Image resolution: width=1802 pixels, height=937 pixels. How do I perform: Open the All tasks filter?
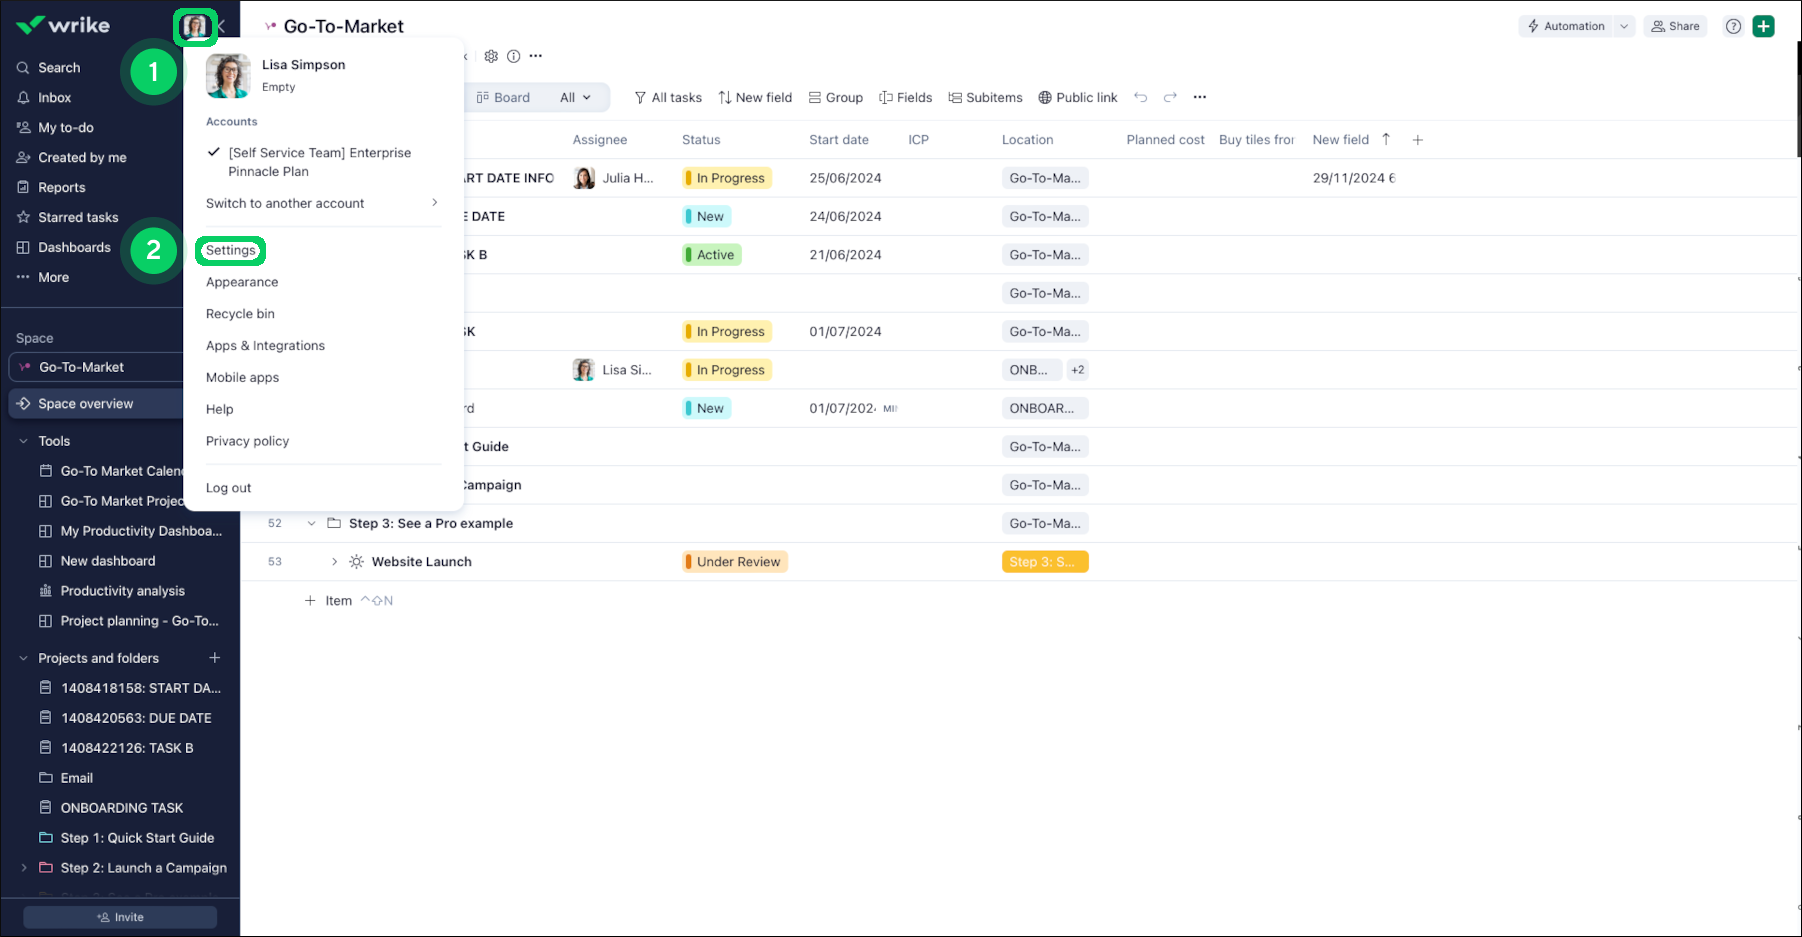coord(668,98)
